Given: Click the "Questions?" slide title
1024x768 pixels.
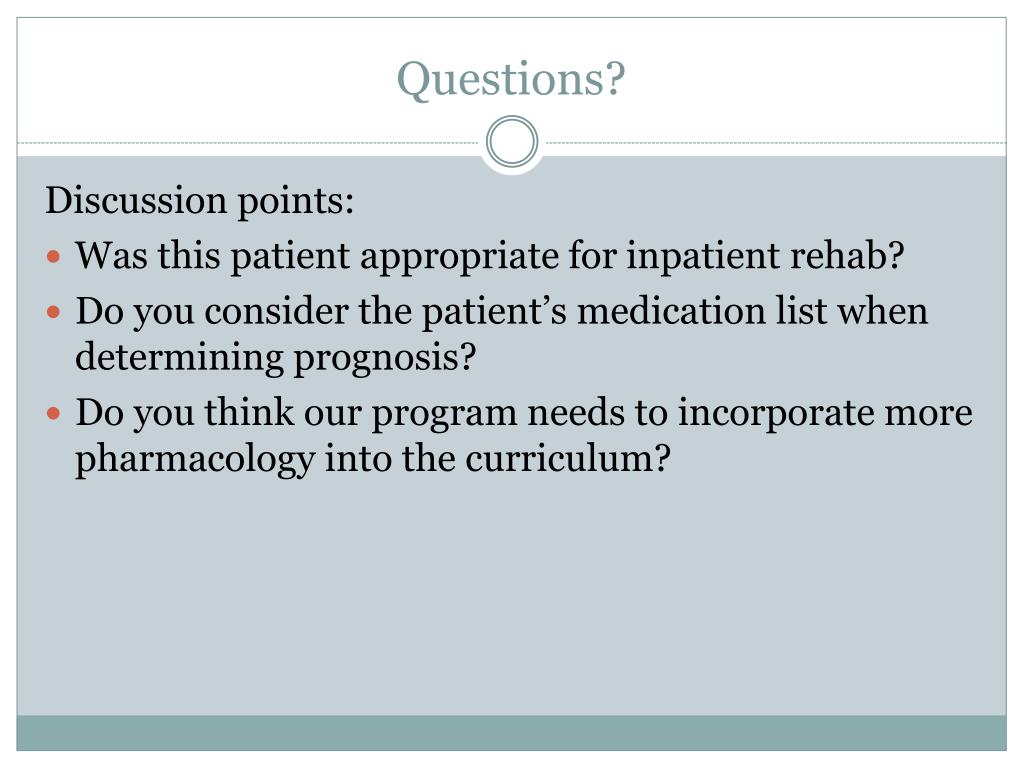Looking at the screenshot, I should tap(511, 80).
